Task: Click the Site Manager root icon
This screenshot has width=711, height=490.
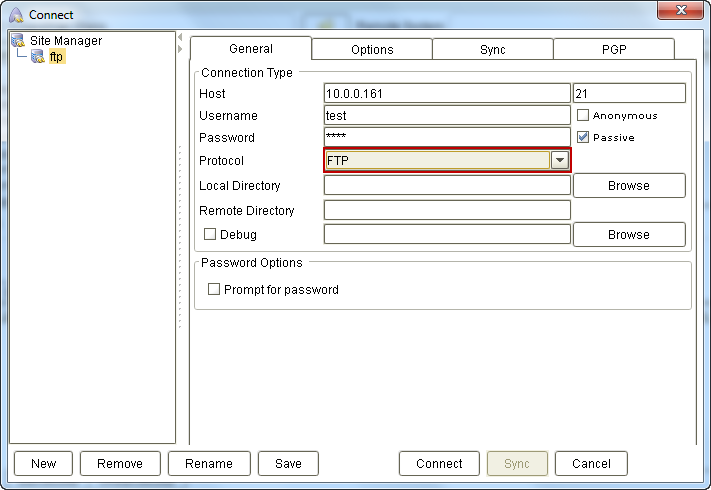Action: 18,41
